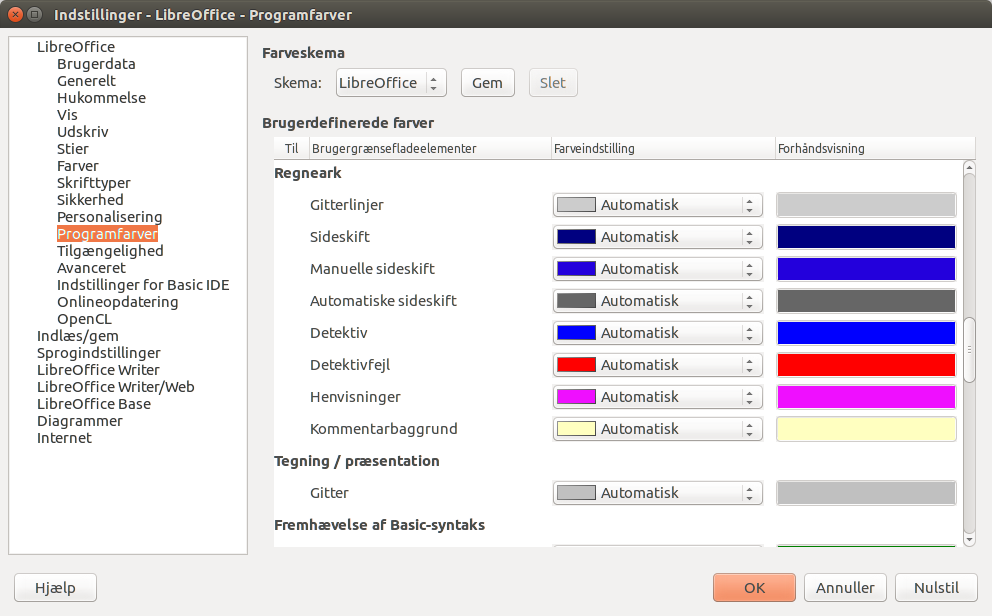Select Vis in the options tree

tap(67, 115)
